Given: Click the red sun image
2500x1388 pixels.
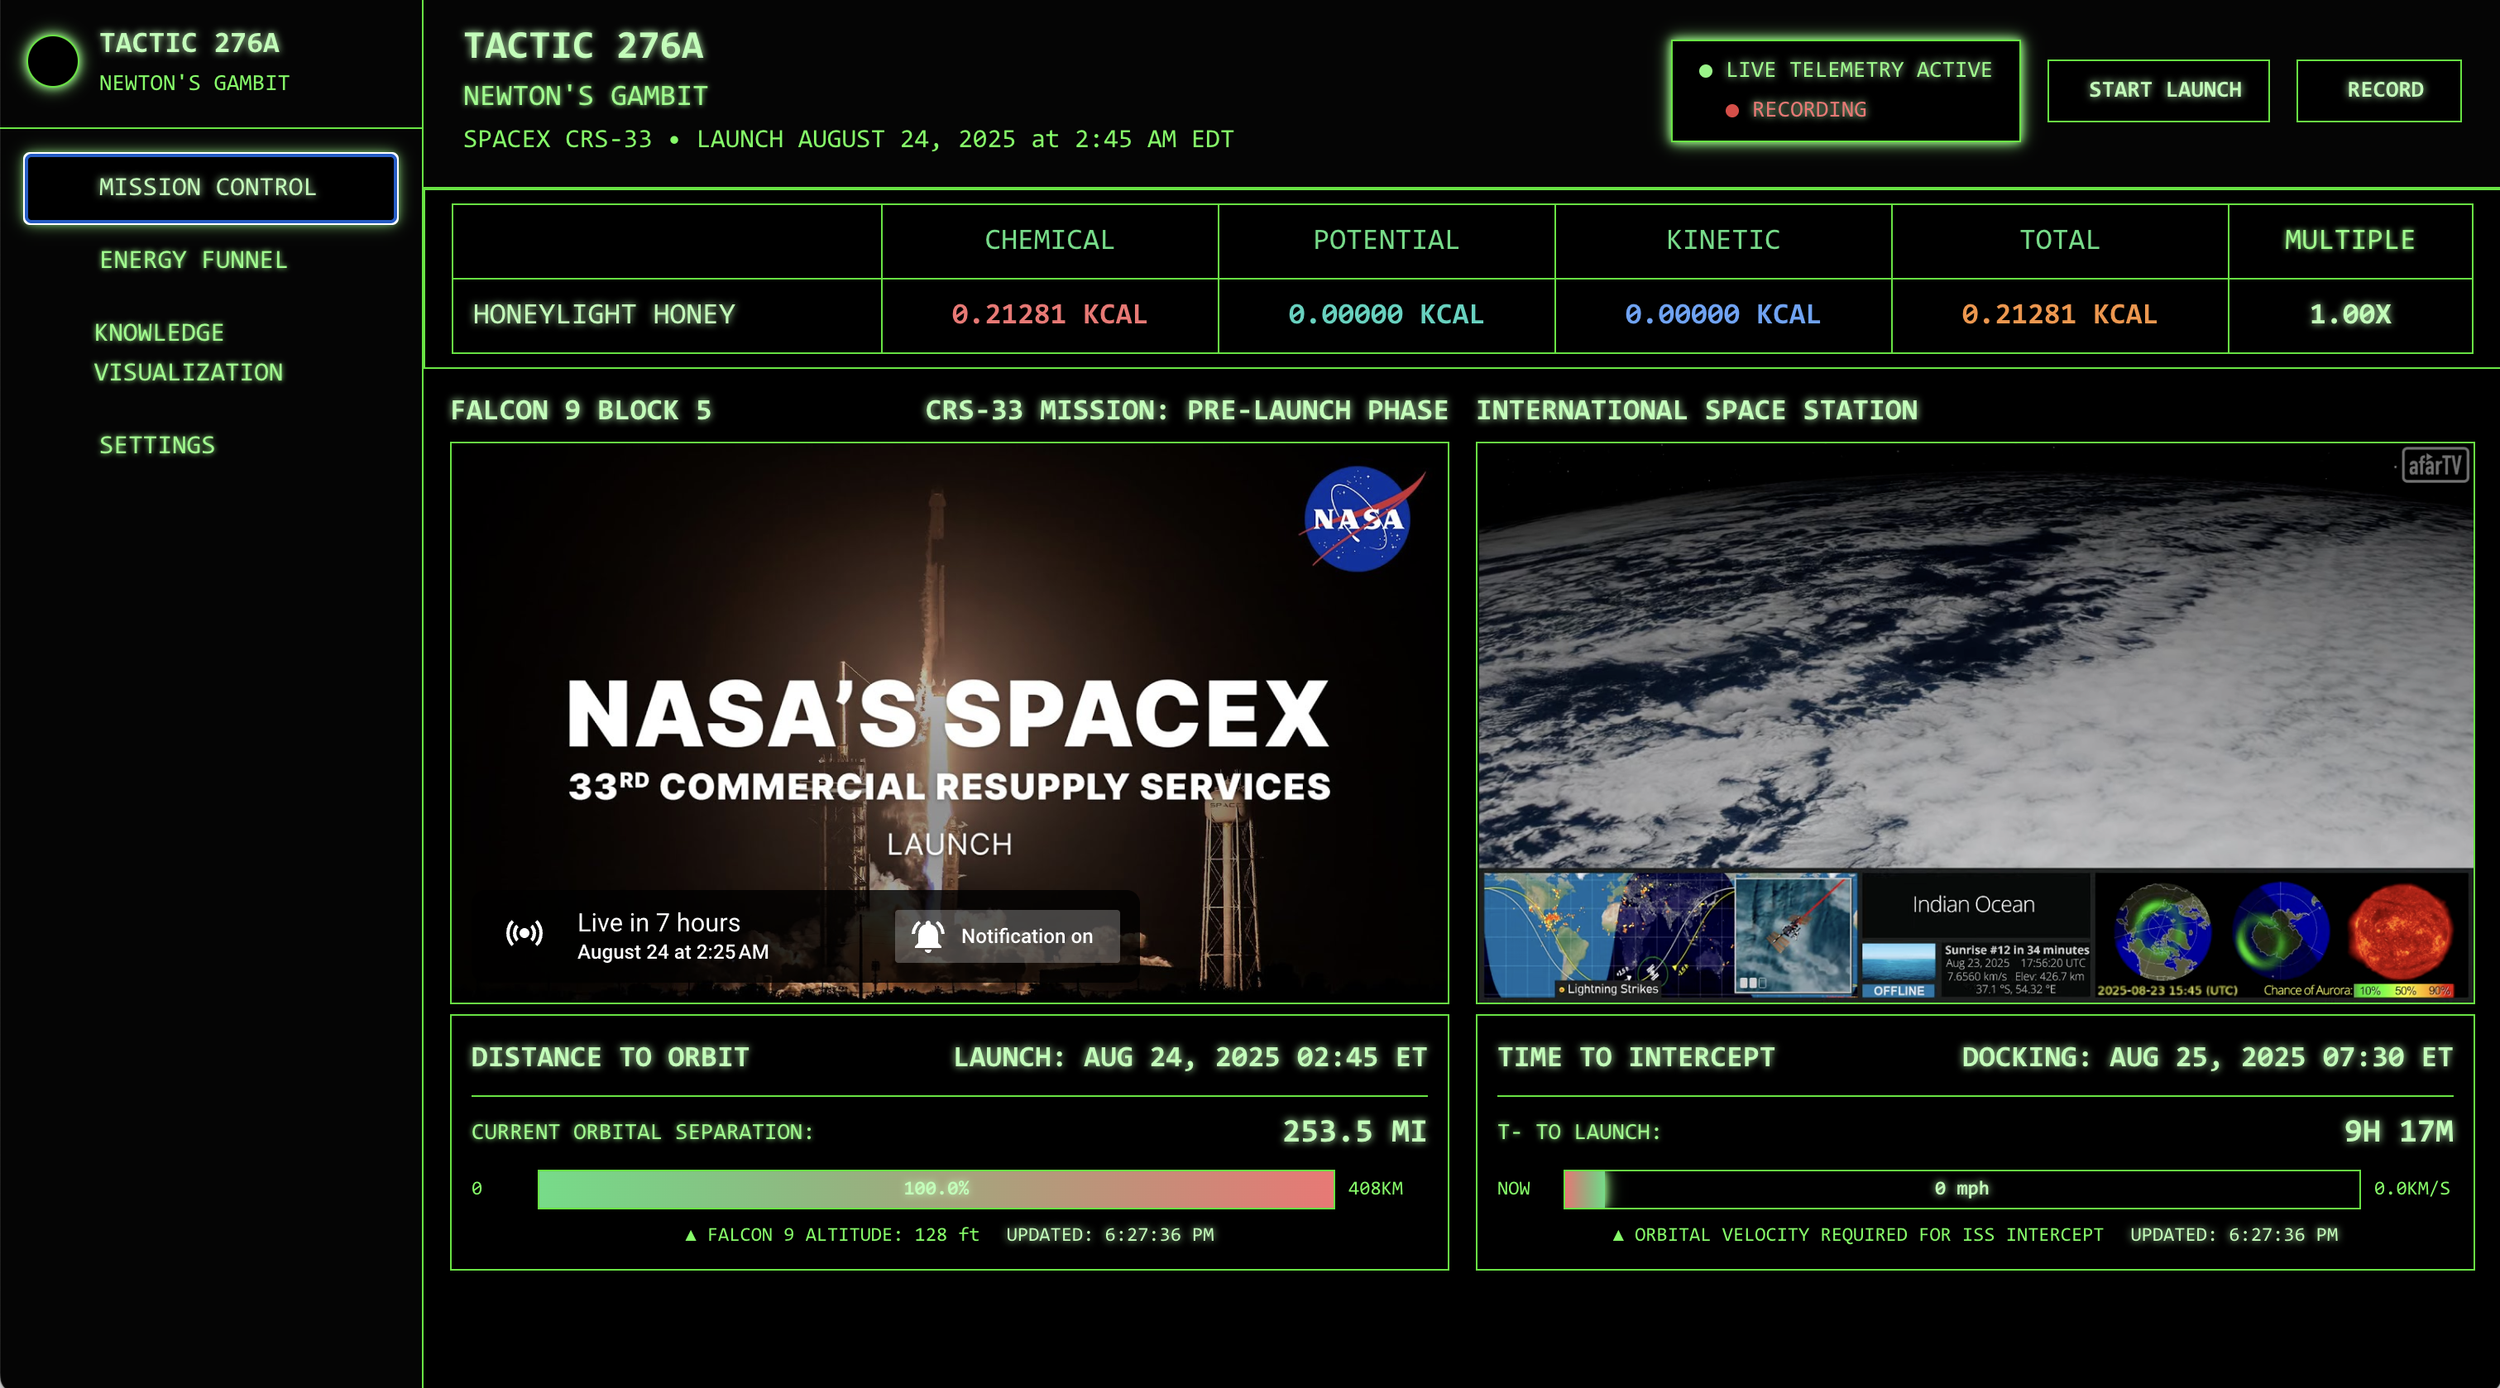Looking at the screenshot, I should pyautogui.click(x=2399, y=931).
